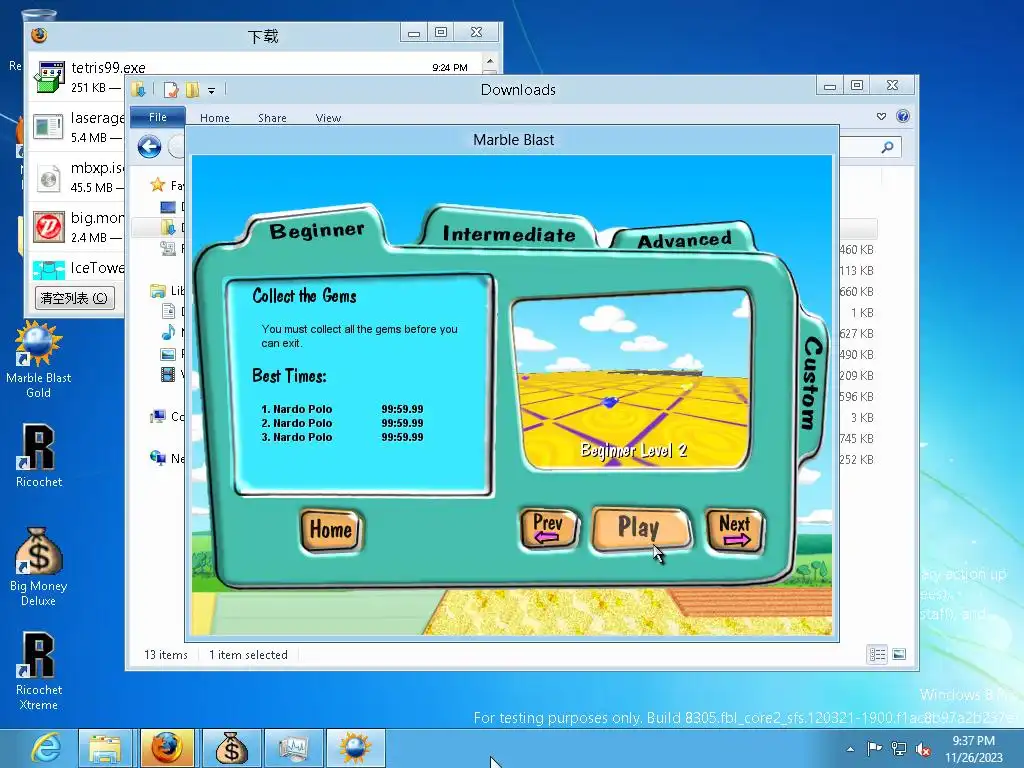Screen dimensions: 1024x768
Task: Select Libraries in the navigation pane
Action: (157, 291)
